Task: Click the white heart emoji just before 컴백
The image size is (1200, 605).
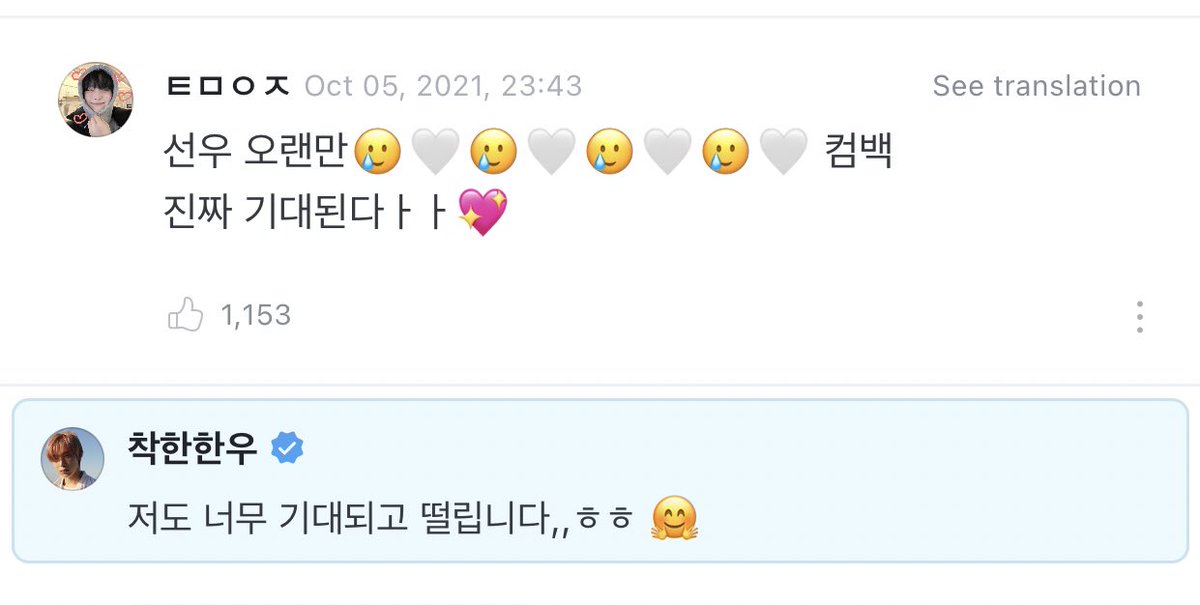Action: pyautogui.click(x=785, y=153)
